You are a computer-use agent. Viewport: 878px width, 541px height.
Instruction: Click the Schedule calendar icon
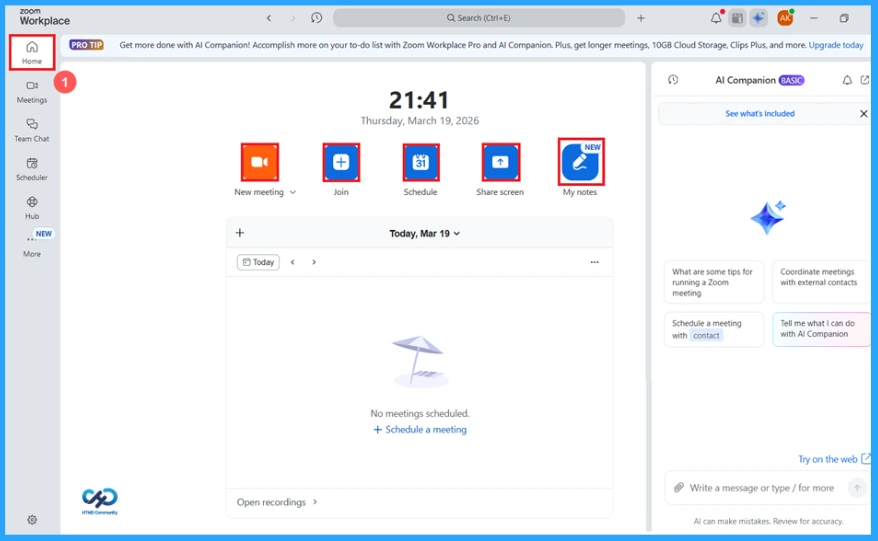[x=421, y=162]
